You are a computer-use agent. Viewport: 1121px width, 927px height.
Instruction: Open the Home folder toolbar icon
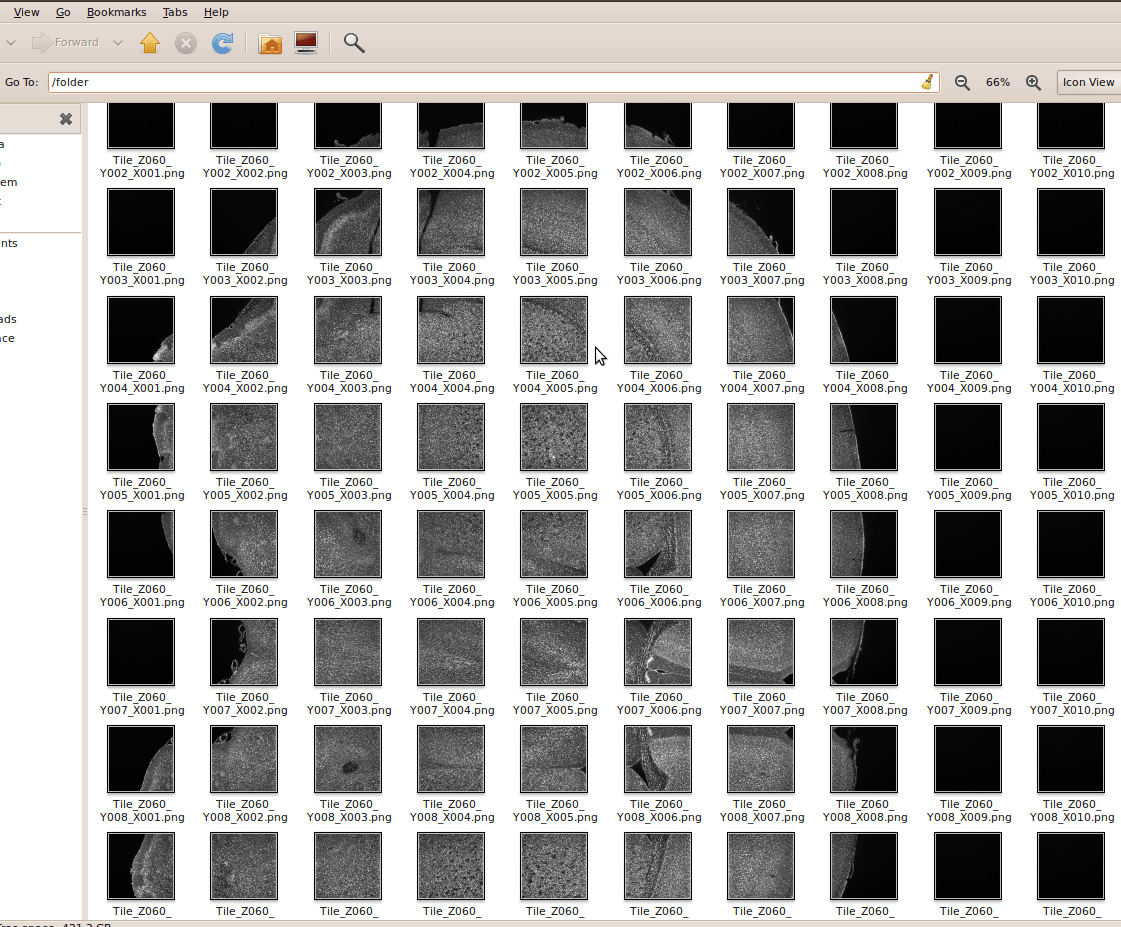[x=269, y=43]
